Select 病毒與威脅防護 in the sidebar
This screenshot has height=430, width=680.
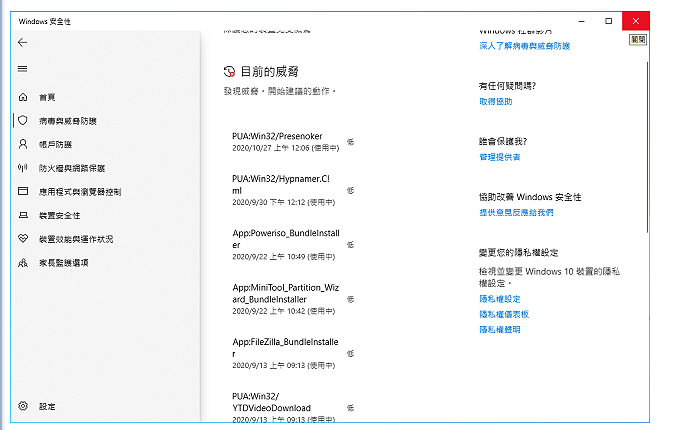(68, 121)
